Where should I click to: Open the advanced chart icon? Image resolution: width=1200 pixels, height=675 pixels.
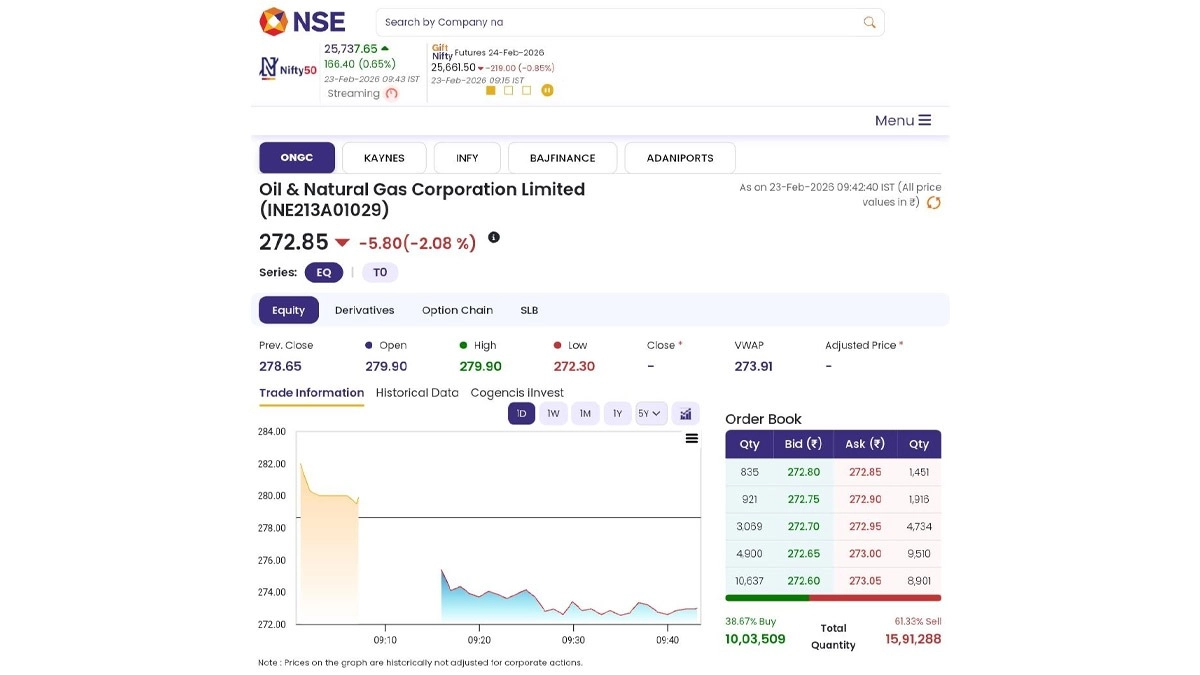[x=685, y=414]
